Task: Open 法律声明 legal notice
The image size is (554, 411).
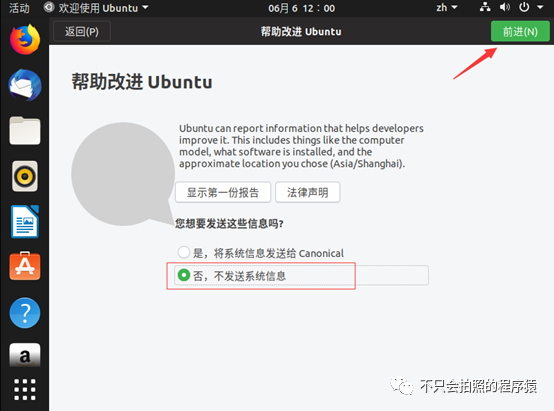Action: pyautogui.click(x=308, y=192)
